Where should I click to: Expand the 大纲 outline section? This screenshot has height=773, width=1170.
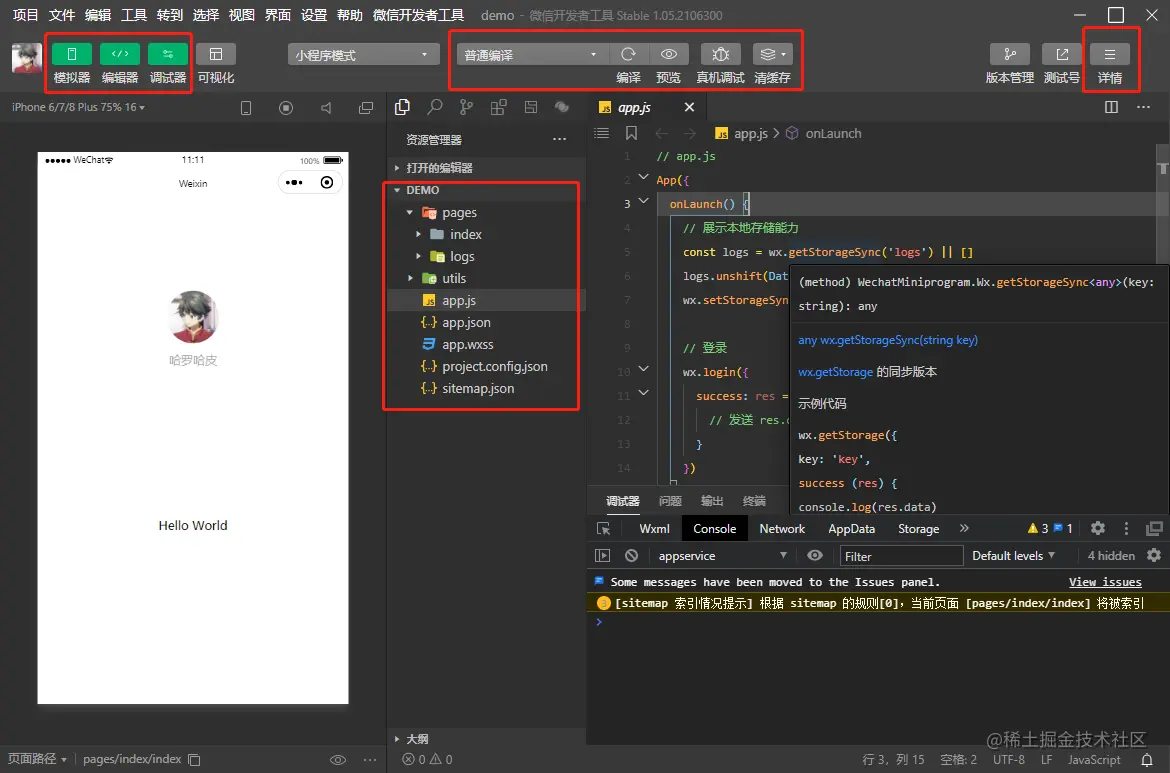[x=486, y=739]
